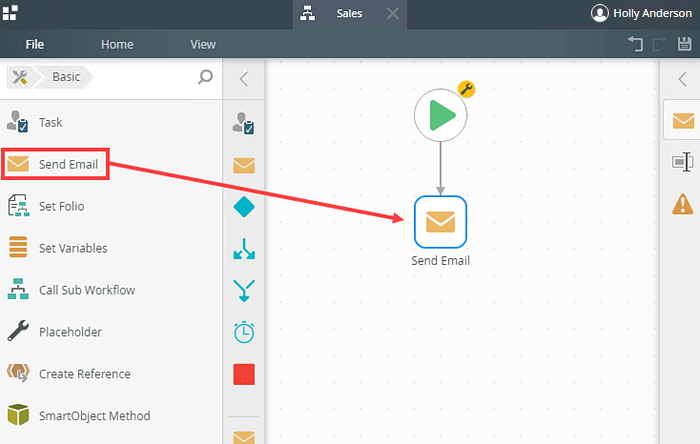Screen dimensions: 700x444
Task: Click the split arrows icon
Action: pyautogui.click(x=244, y=249)
